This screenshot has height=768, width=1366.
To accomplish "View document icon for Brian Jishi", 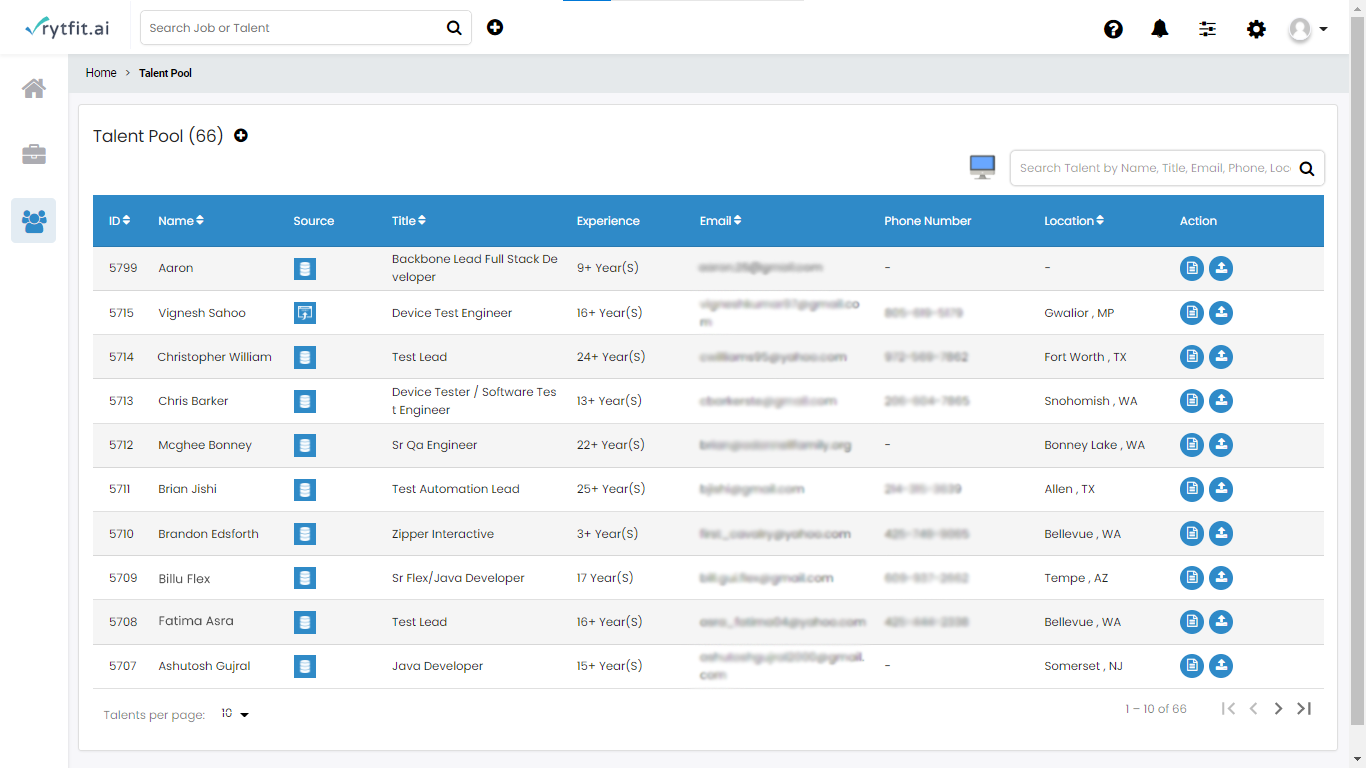I will (1192, 489).
